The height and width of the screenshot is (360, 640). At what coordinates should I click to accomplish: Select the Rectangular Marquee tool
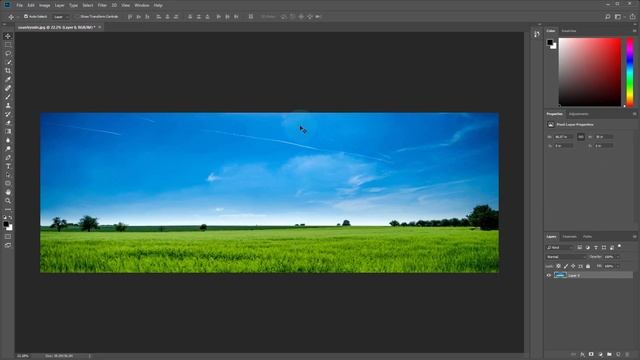pos(8,44)
